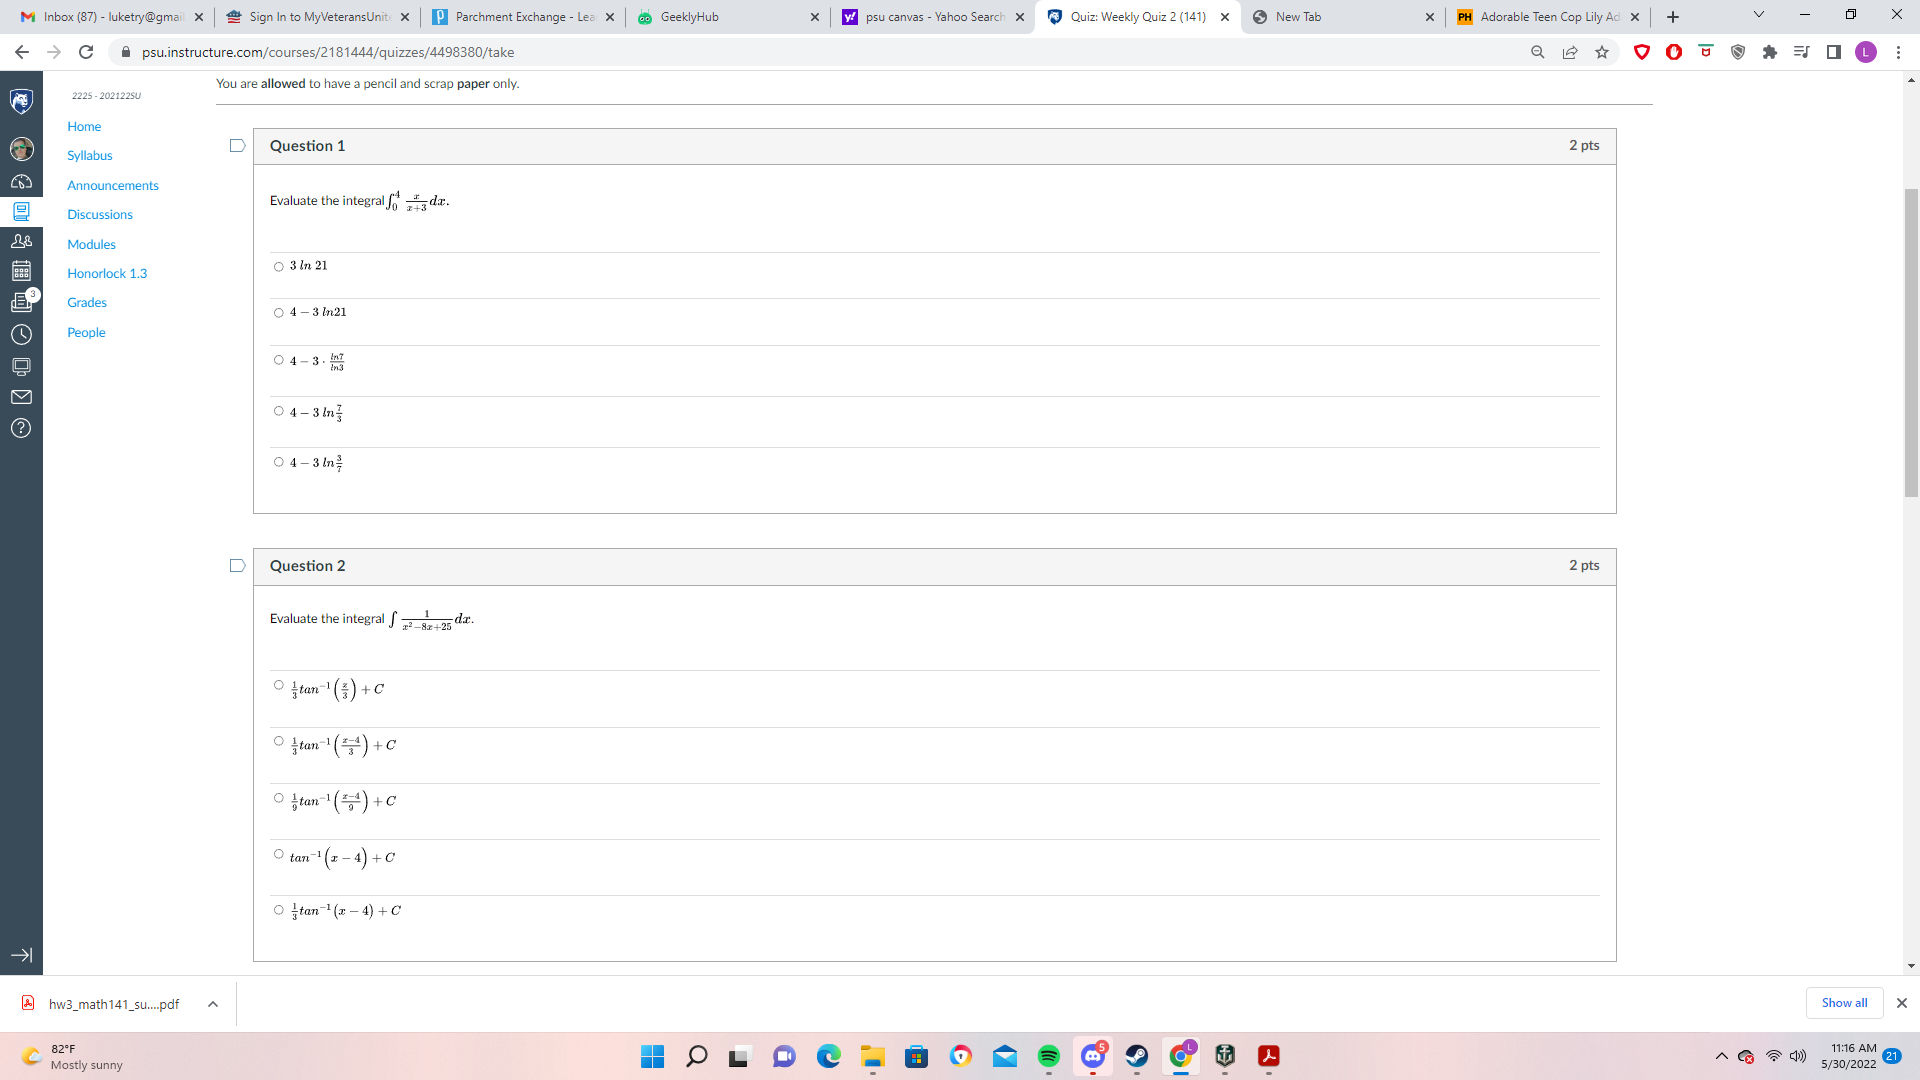Expand the browser tab search chevron

point(1757,15)
